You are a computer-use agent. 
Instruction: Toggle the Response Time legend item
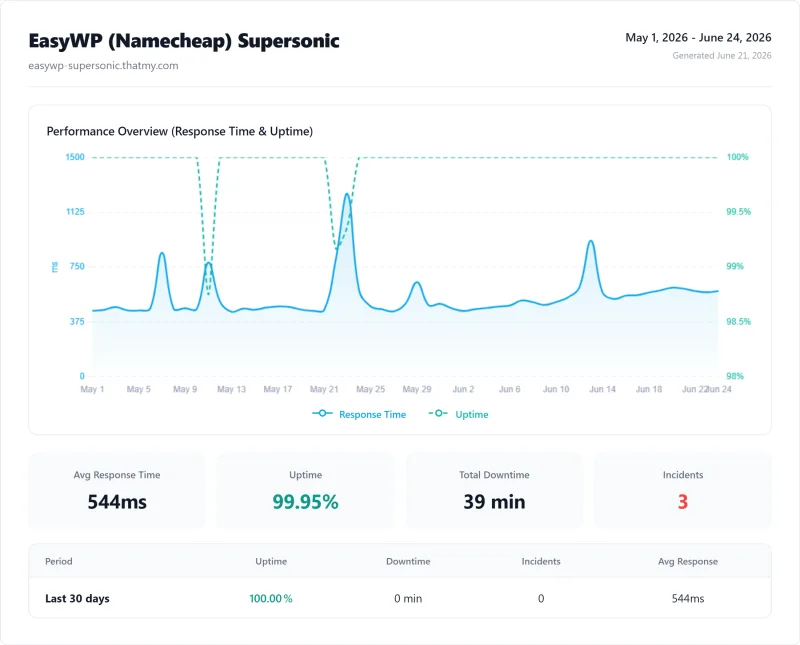tap(359, 414)
